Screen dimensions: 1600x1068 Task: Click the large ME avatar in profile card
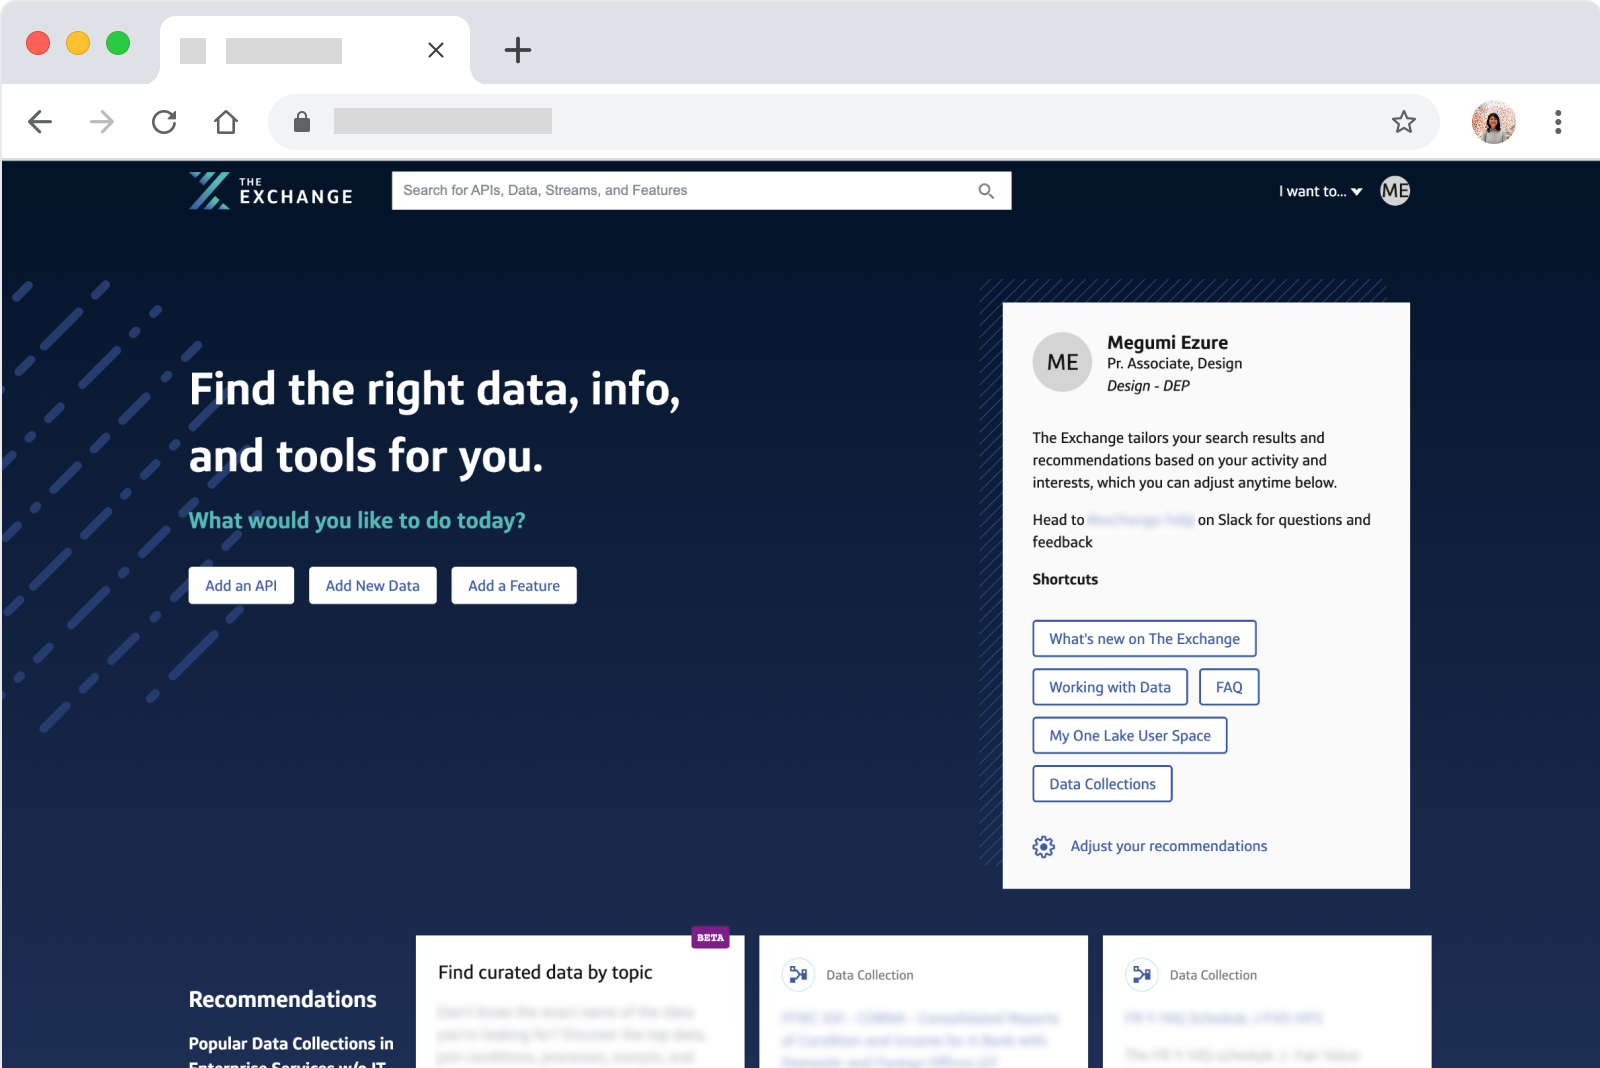tap(1062, 362)
